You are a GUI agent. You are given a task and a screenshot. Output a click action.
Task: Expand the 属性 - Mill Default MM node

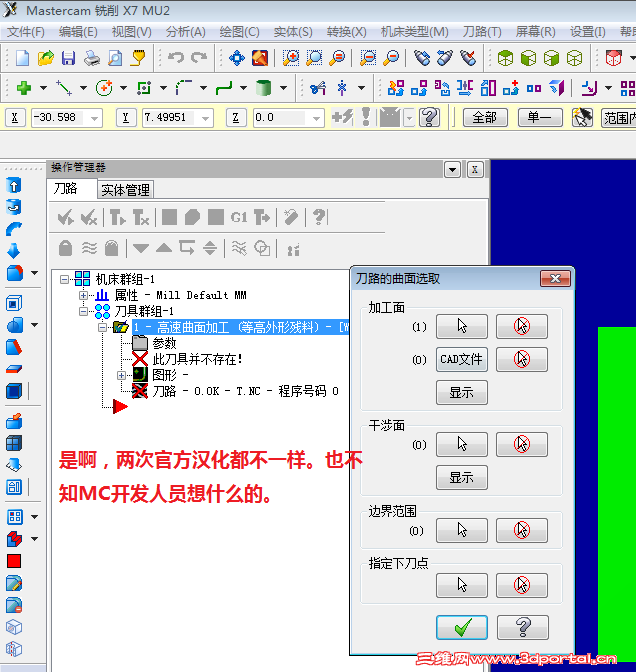click(x=83, y=295)
